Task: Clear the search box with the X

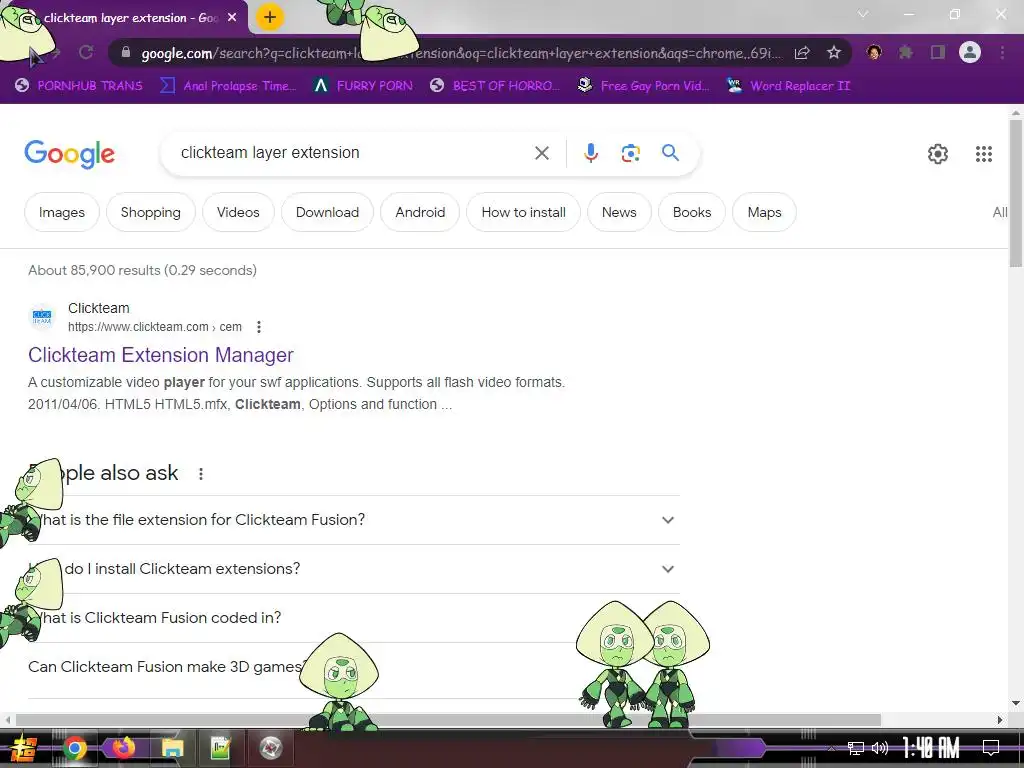Action: pos(541,153)
